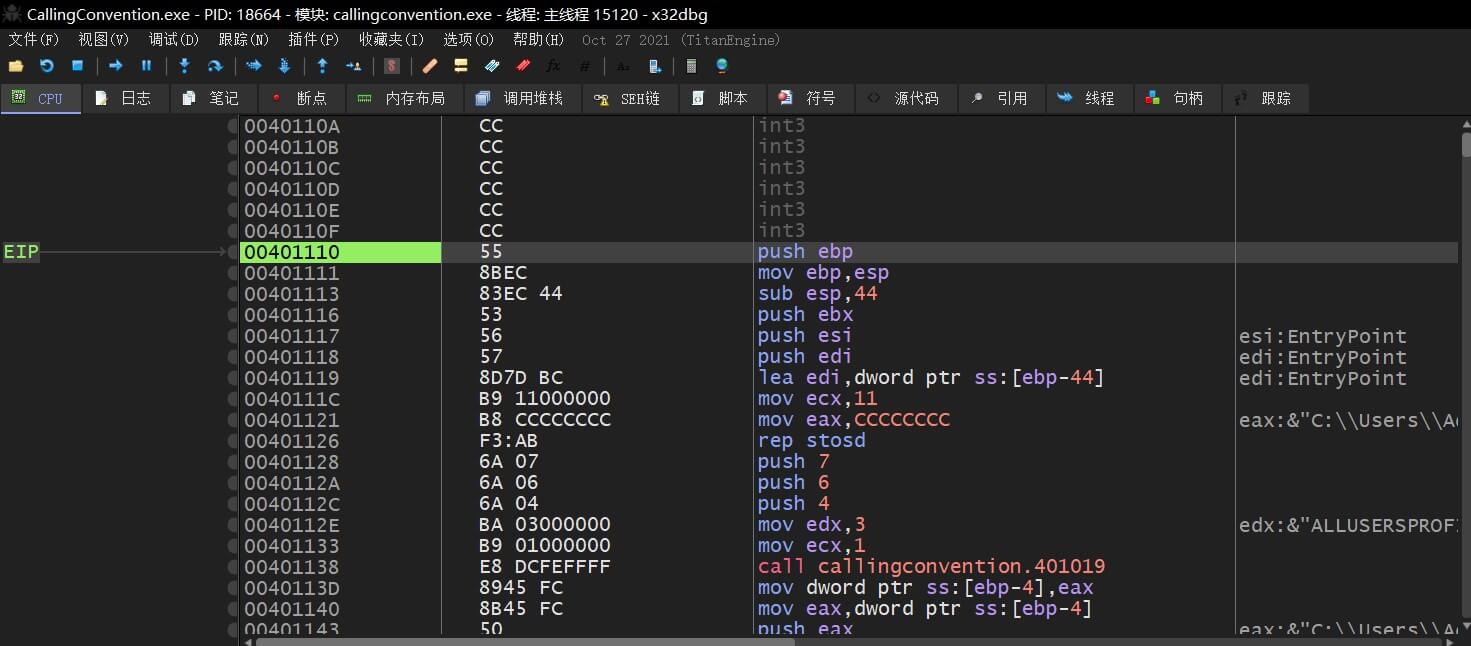Toggle breakpoint bullet at address 00401138

tap(233, 567)
